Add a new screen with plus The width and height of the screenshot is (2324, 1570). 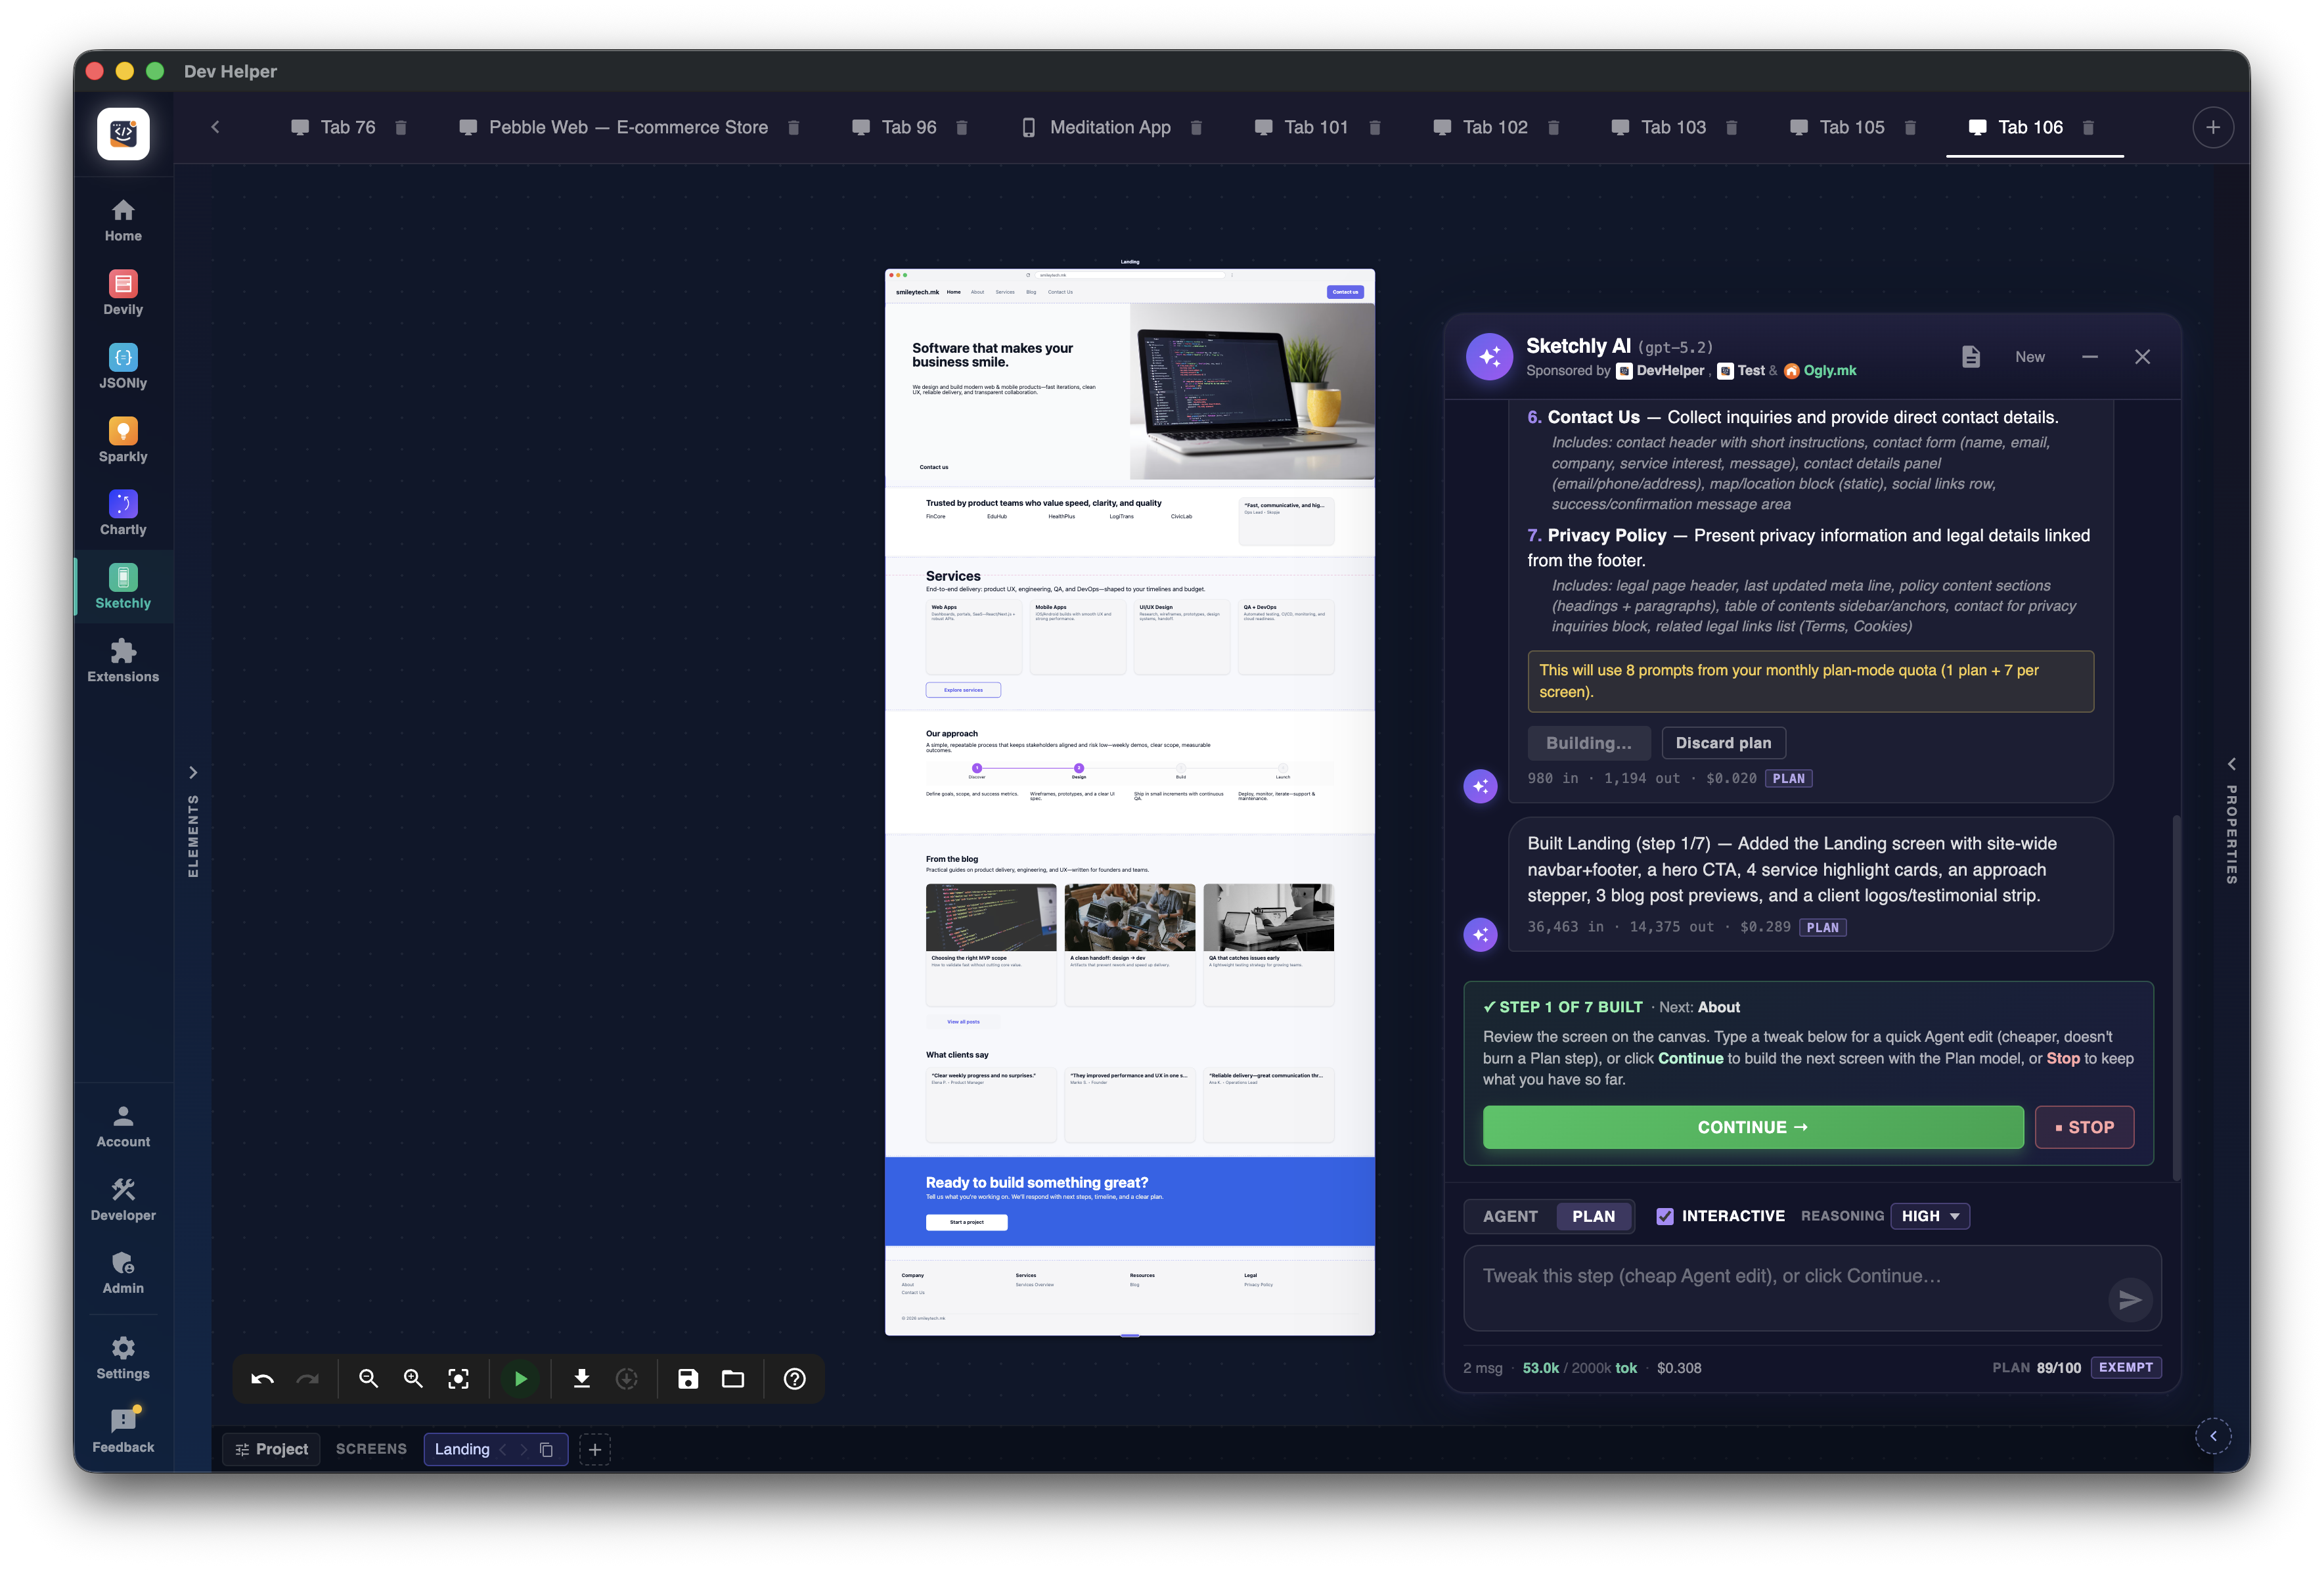(595, 1449)
